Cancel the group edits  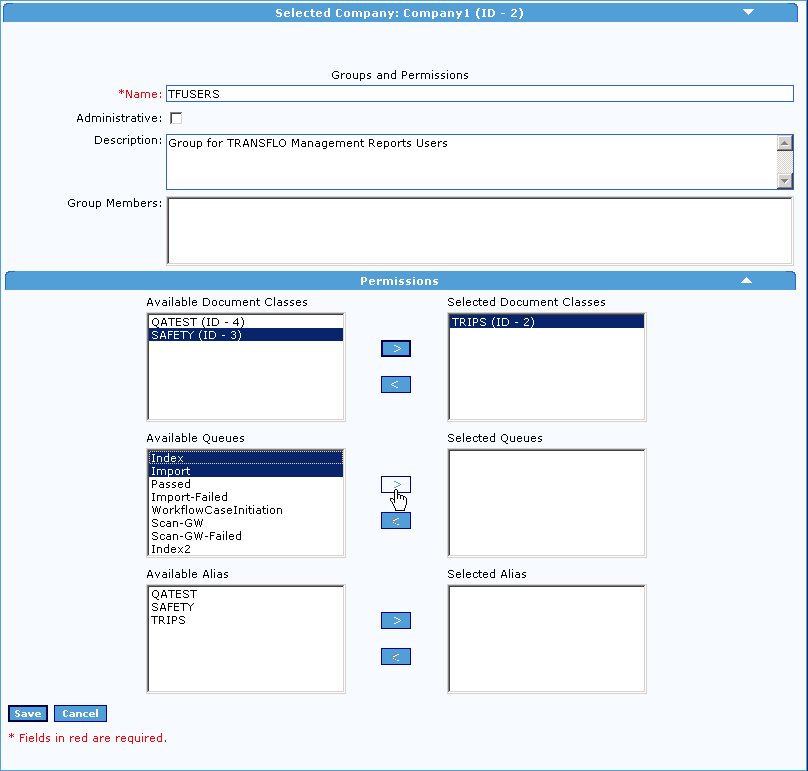pyautogui.click(x=79, y=713)
